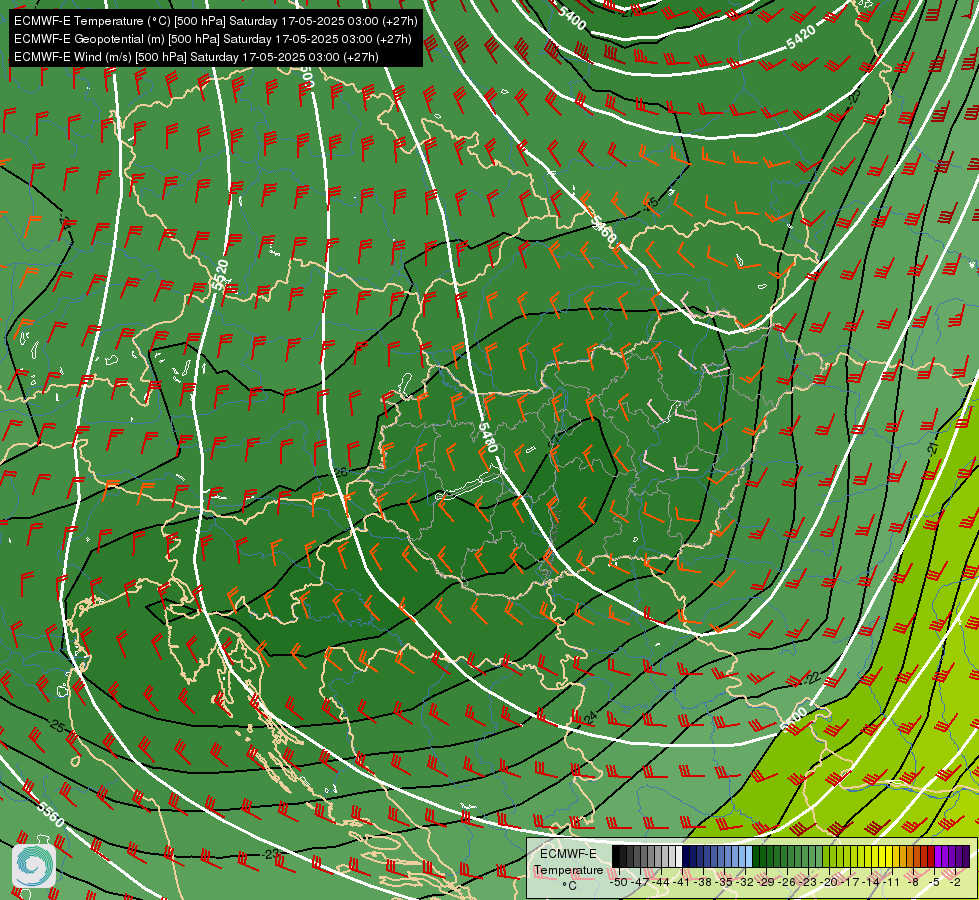Select the ECMWF-E Wind 500 hPa title line

pyautogui.click(x=196, y=57)
